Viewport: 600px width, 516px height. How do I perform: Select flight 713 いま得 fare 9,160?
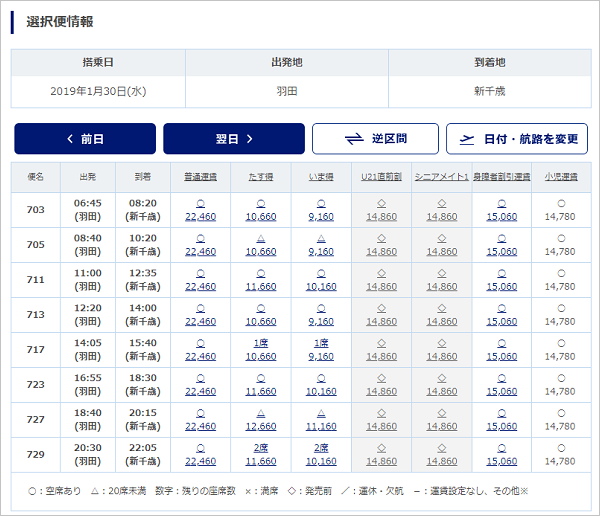(x=321, y=321)
